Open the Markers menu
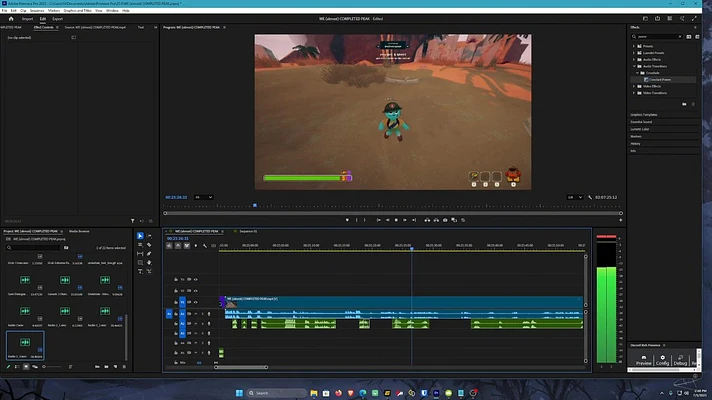 click(54, 10)
